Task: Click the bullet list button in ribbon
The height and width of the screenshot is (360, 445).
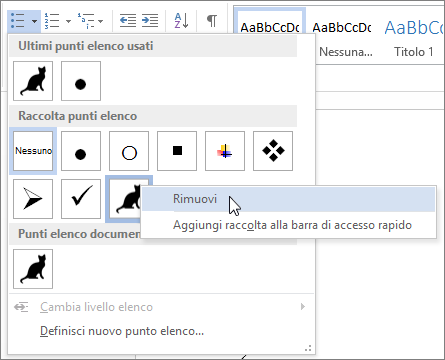Action: point(18,21)
